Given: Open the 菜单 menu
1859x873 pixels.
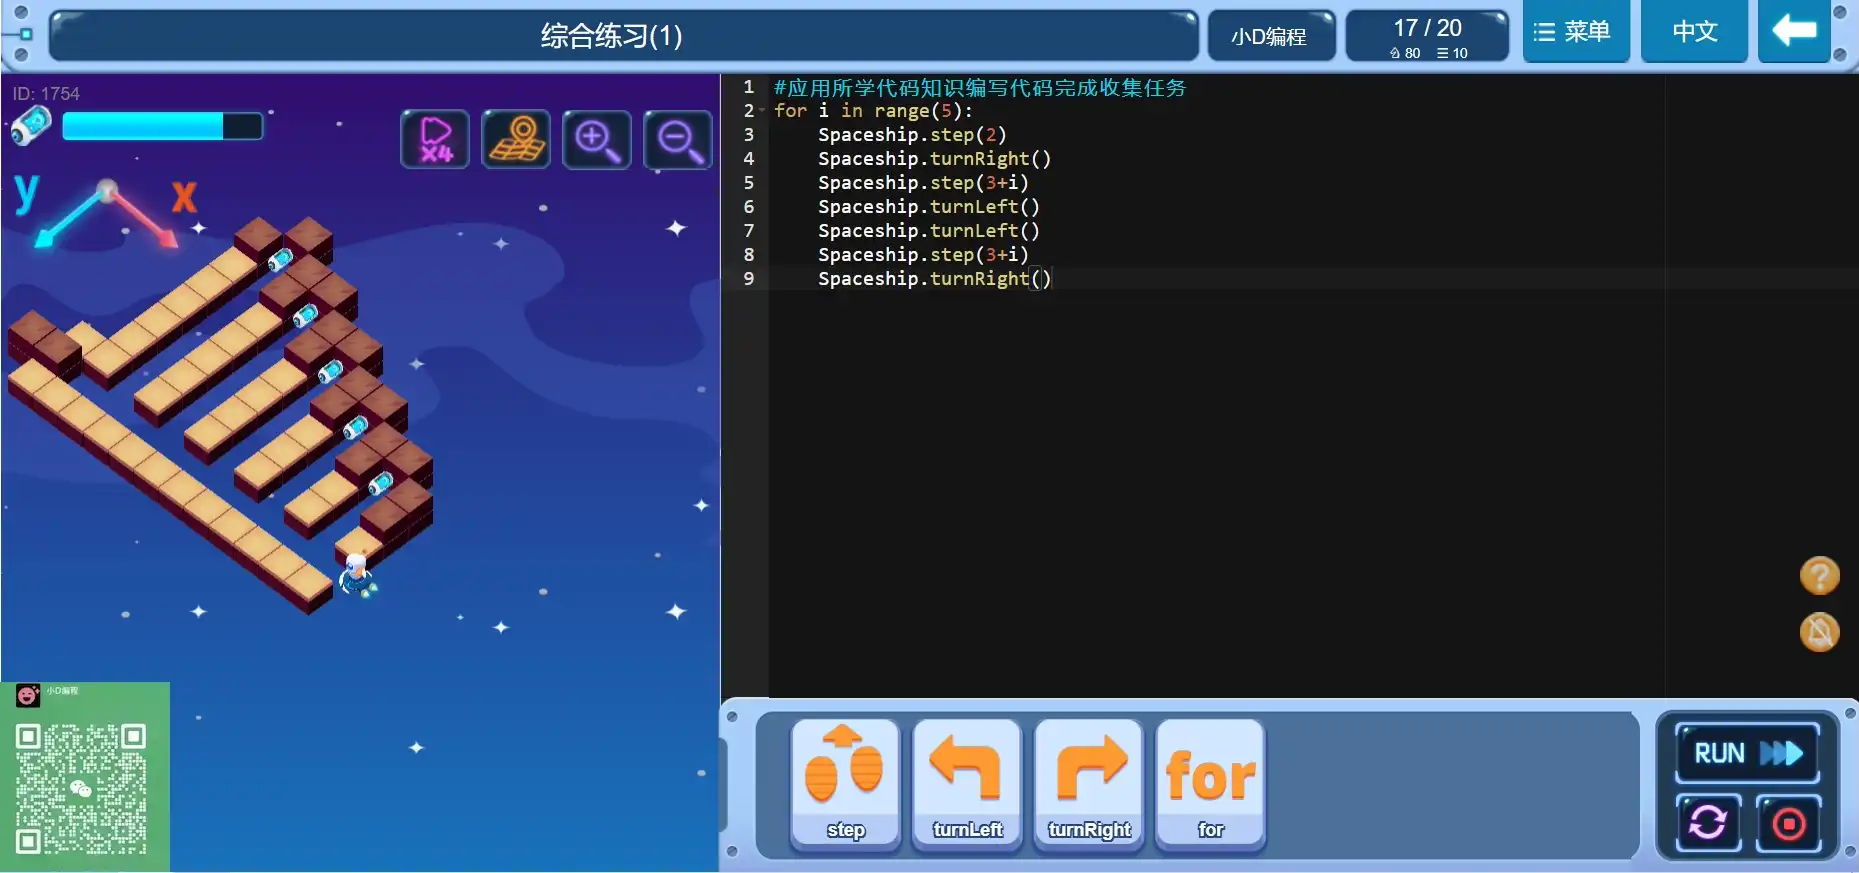Looking at the screenshot, I should point(1575,32).
